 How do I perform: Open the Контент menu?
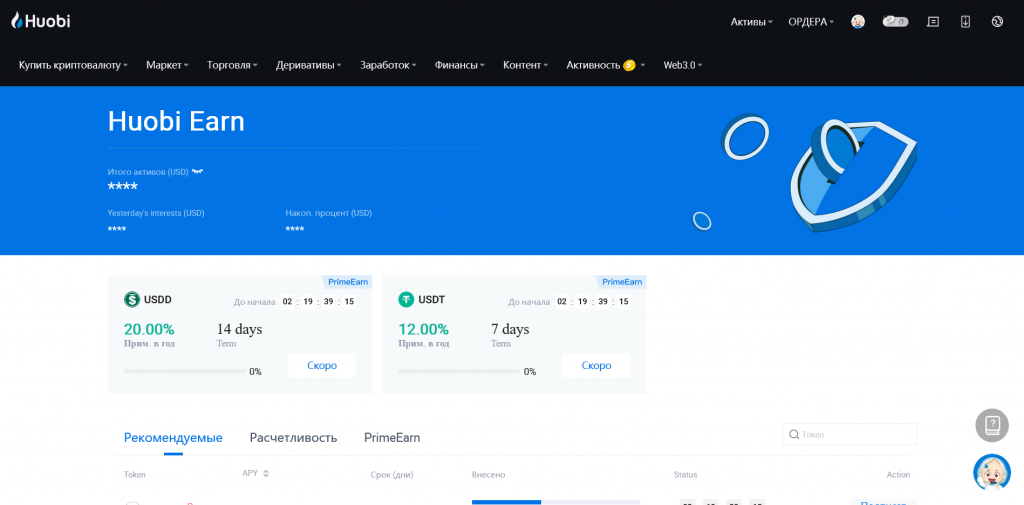525,65
